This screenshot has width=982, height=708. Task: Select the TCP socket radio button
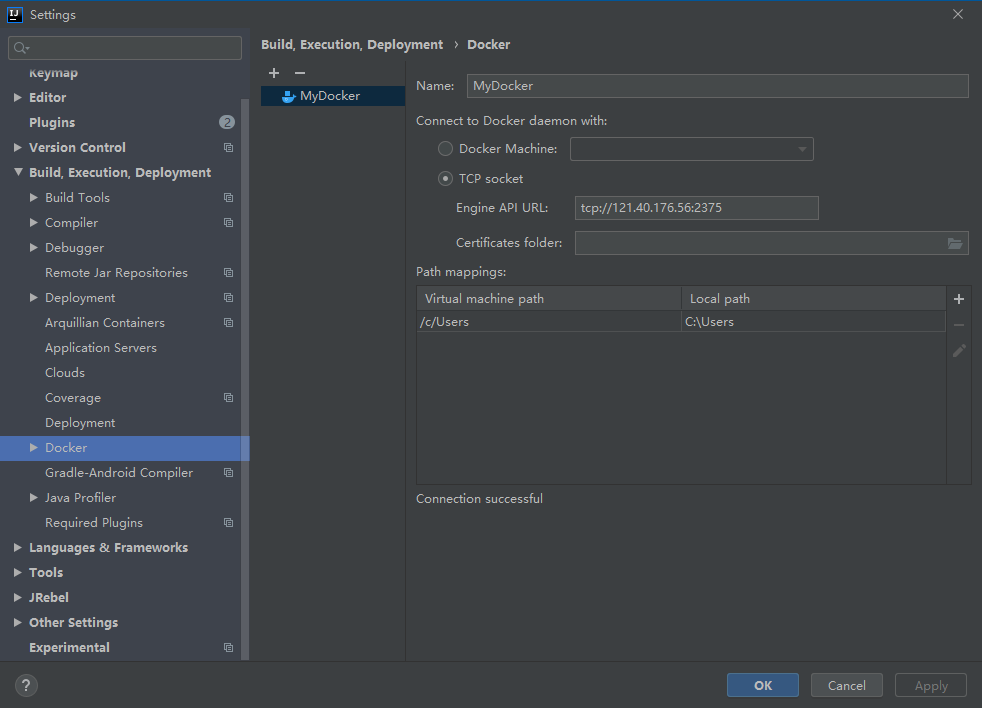pos(445,179)
